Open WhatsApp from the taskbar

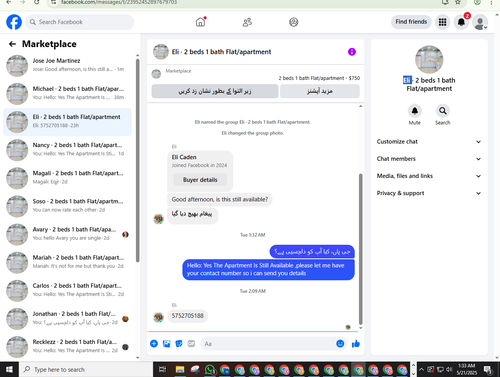click(x=210, y=369)
